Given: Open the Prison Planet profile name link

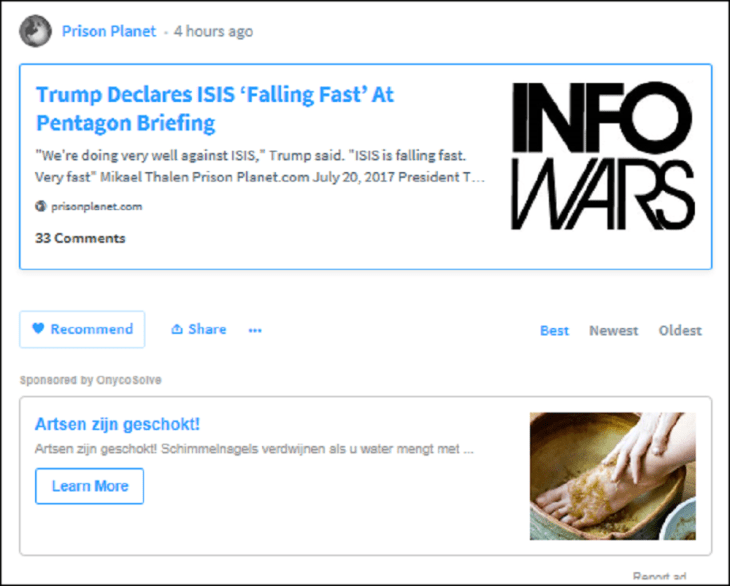Looking at the screenshot, I should tap(109, 31).
